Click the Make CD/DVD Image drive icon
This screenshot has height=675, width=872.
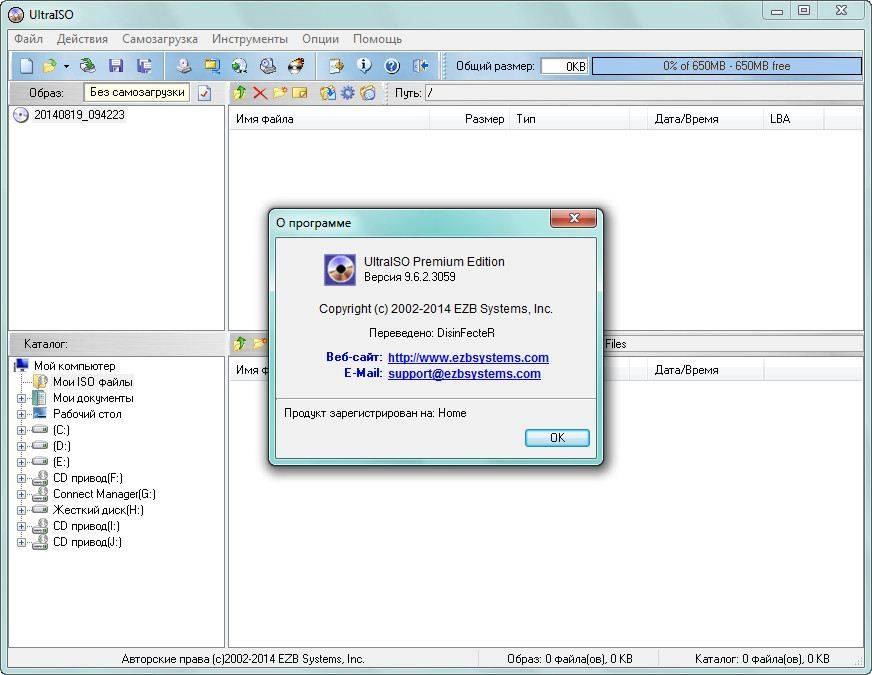[184, 66]
